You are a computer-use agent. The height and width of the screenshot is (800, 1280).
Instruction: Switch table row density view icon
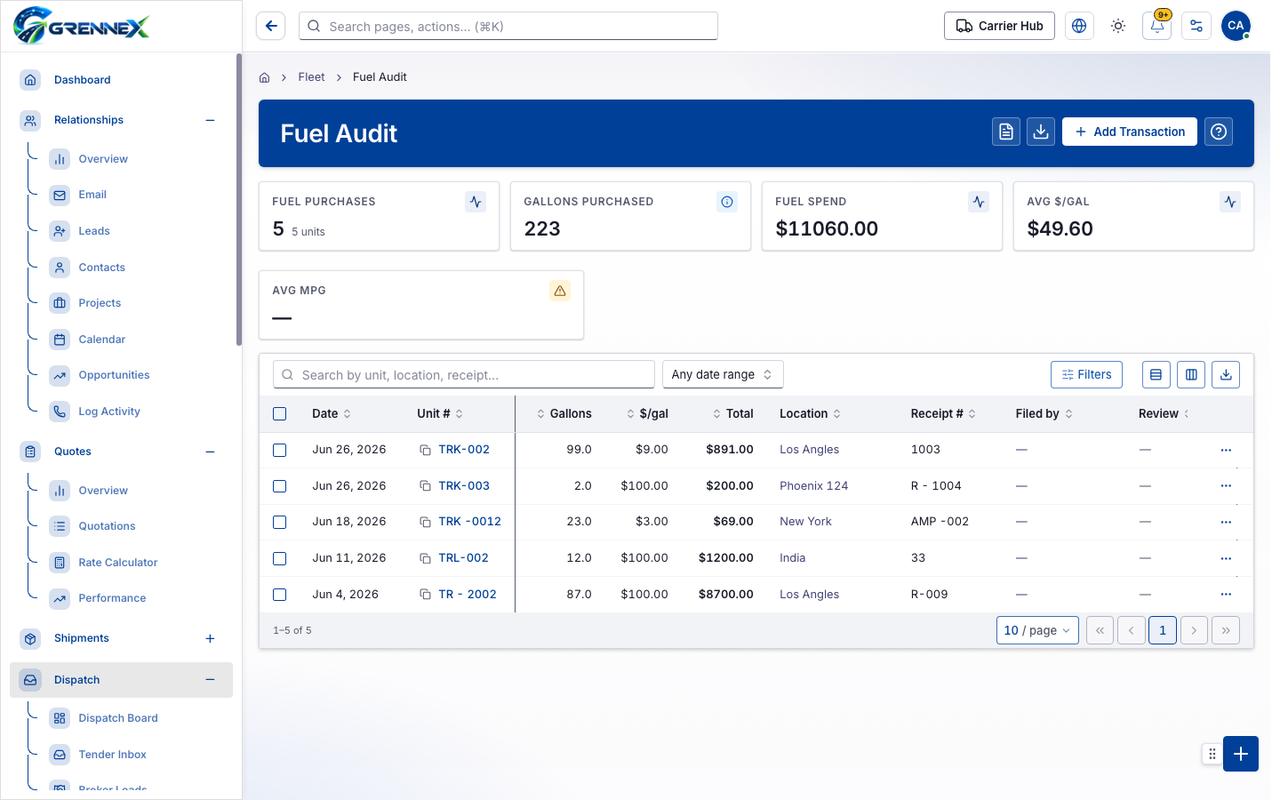click(x=1156, y=375)
